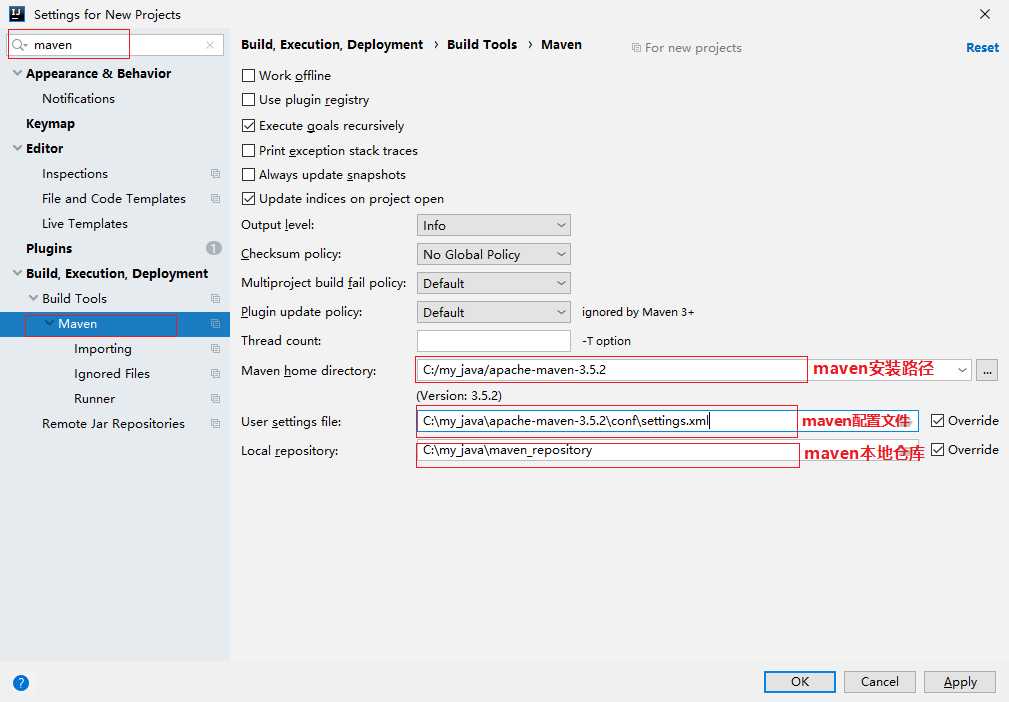
Task: Click project-level icon next to Inspections
Action: [x=216, y=174]
